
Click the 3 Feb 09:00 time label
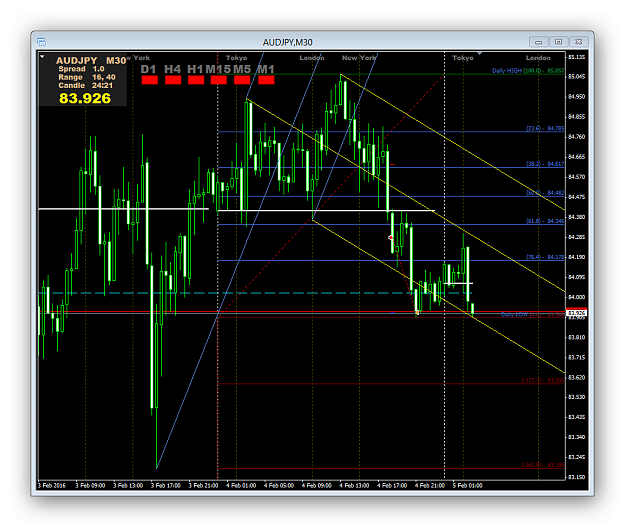90,486
